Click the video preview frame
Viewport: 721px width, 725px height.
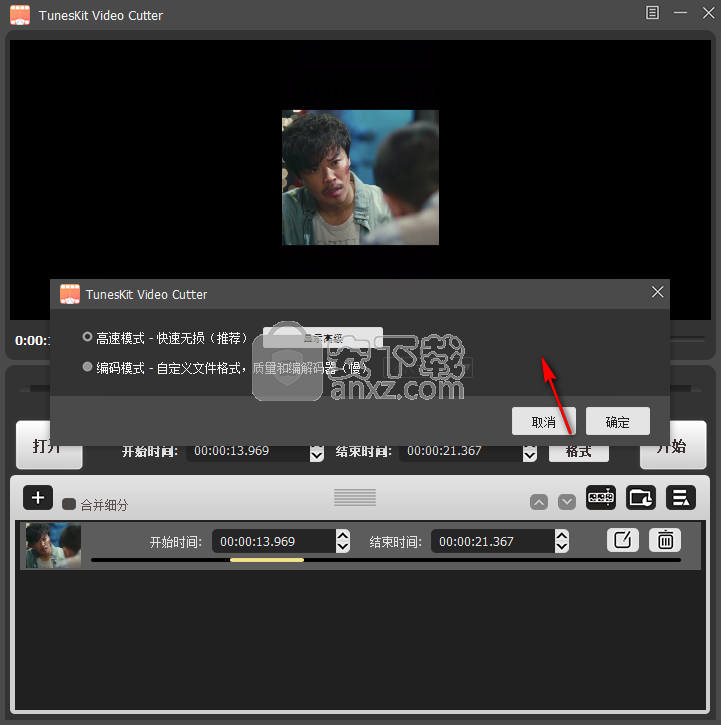(360, 178)
